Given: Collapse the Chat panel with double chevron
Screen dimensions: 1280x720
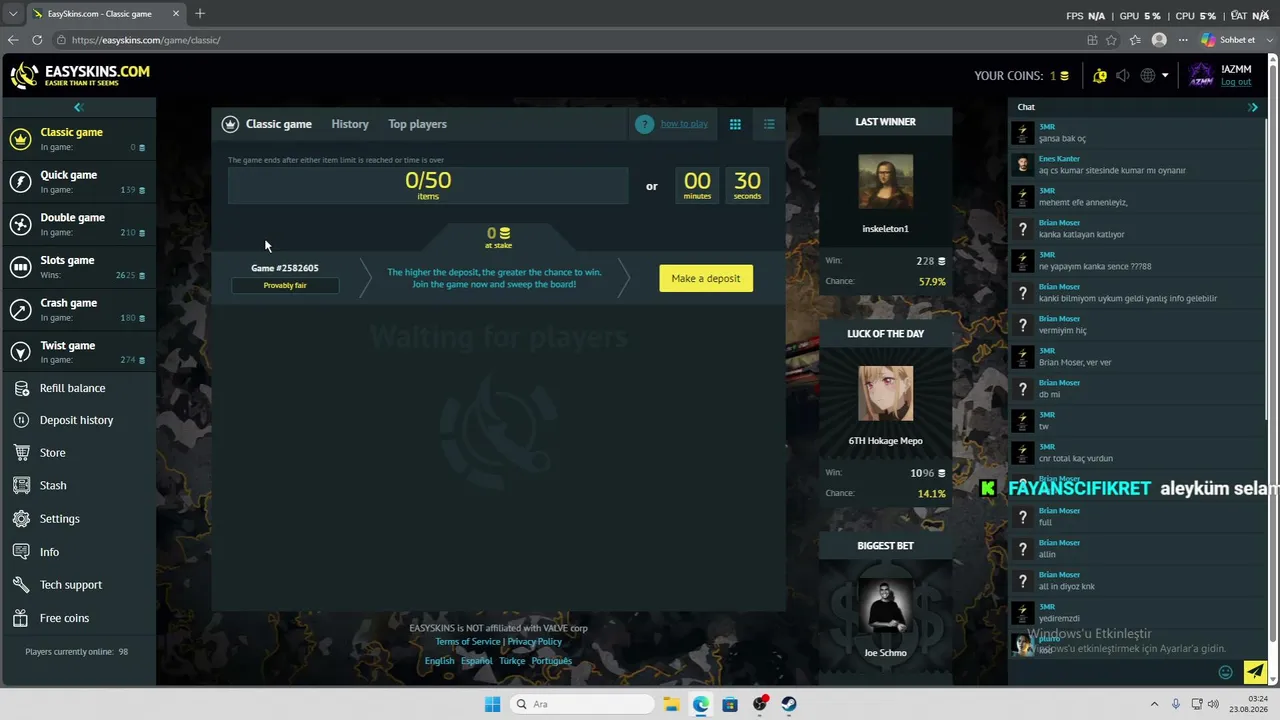Looking at the screenshot, I should [1253, 107].
